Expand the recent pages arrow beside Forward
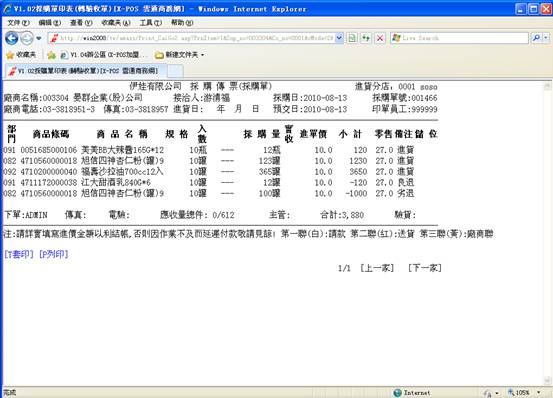553x398 pixels. (39, 38)
